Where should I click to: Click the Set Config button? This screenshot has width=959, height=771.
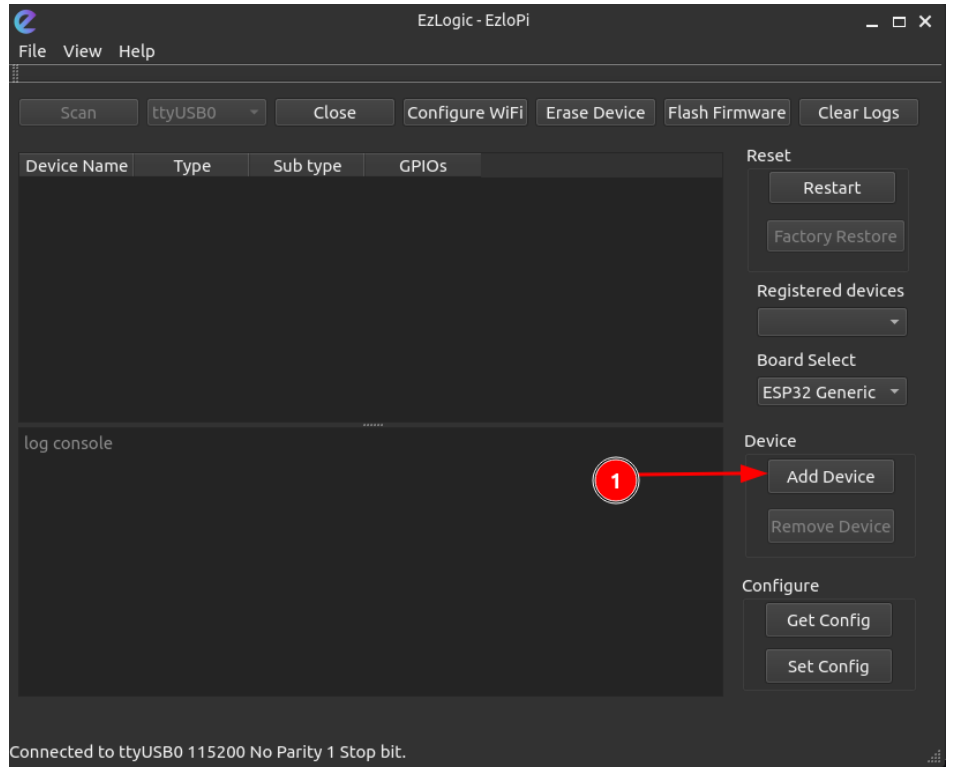click(x=828, y=666)
